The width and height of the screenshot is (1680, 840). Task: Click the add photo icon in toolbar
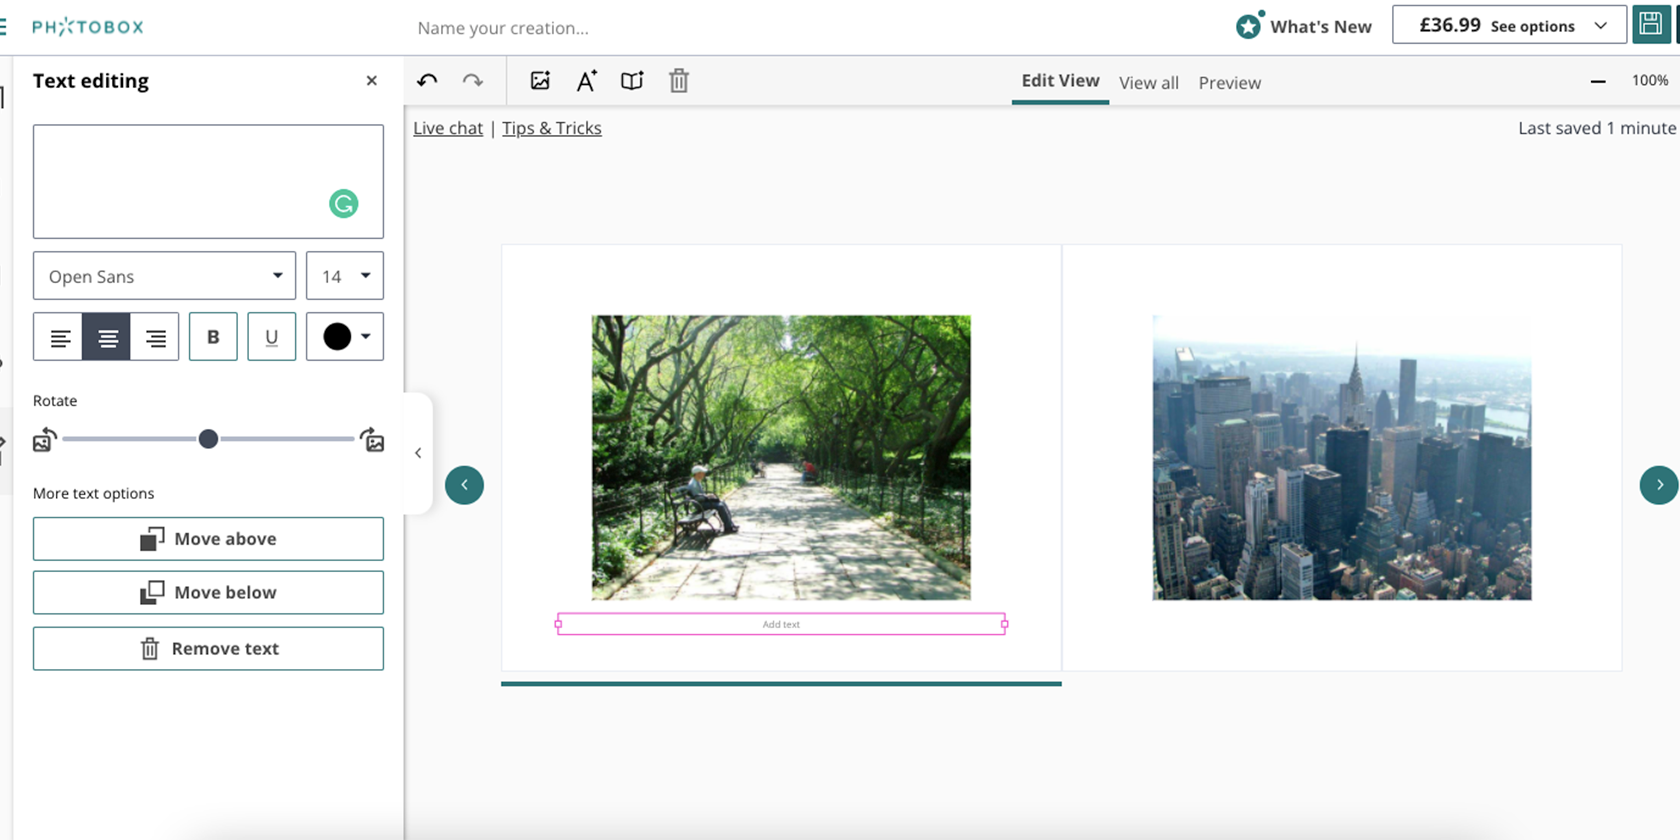click(x=540, y=81)
